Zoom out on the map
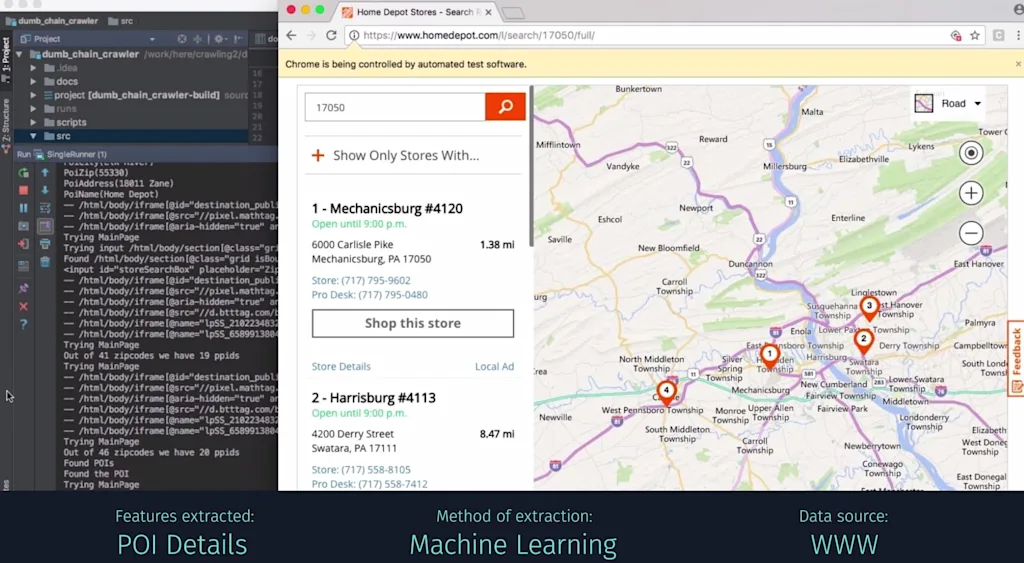The width and height of the screenshot is (1024, 563). coord(971,233)
